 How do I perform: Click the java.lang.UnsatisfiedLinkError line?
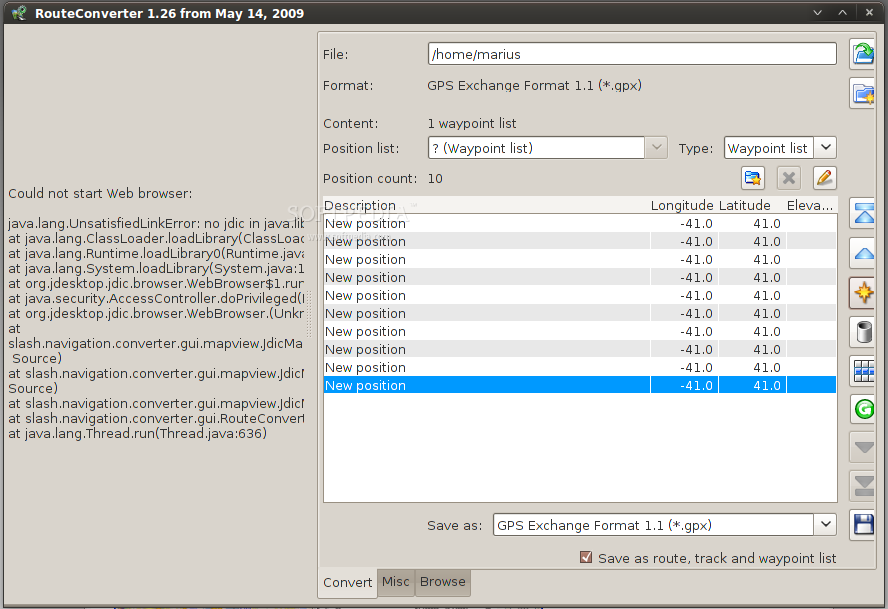click(156, 224)
